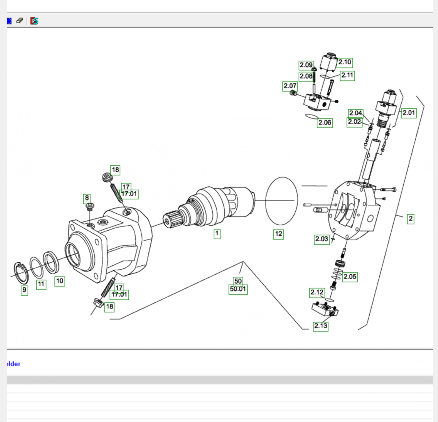Screen dimensions: 438x422
Task: Select part label 2.09
Action: pyautogui.click(x=306, y=65)
